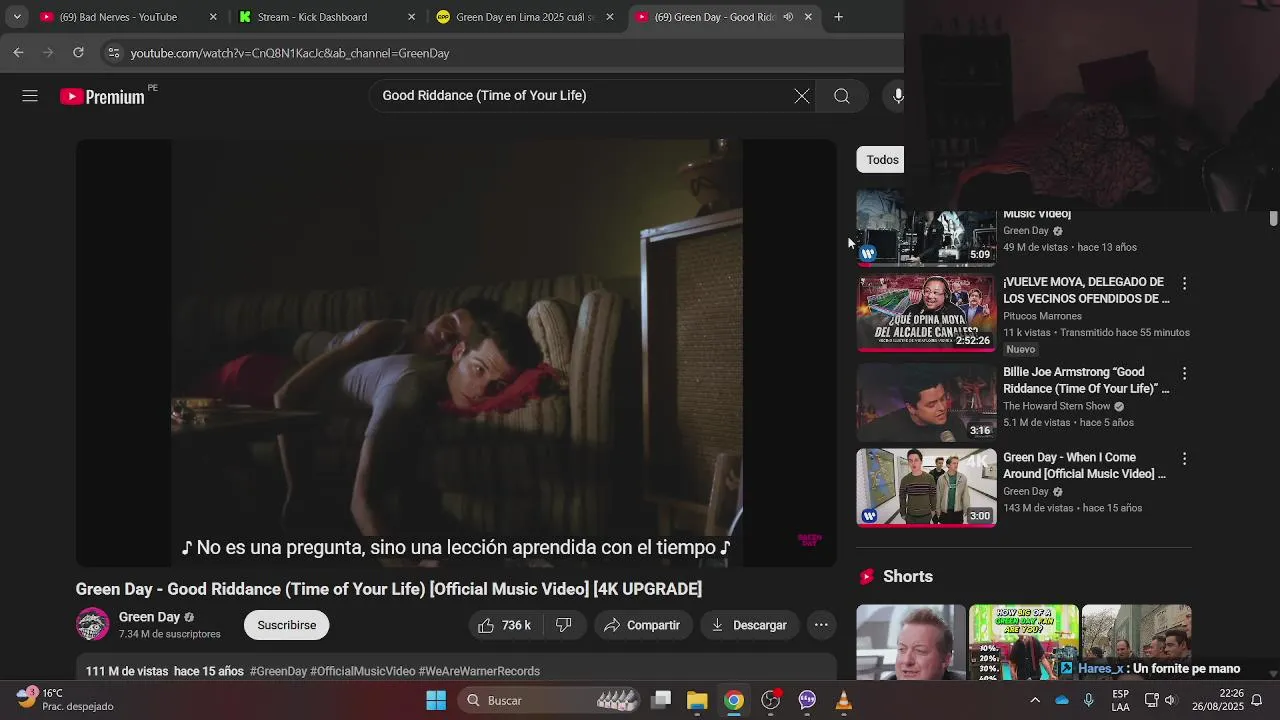Open File Explorer from the taskbar
Image resolution: width=1280 pixels, height=720 pixels.
(697, 700)
